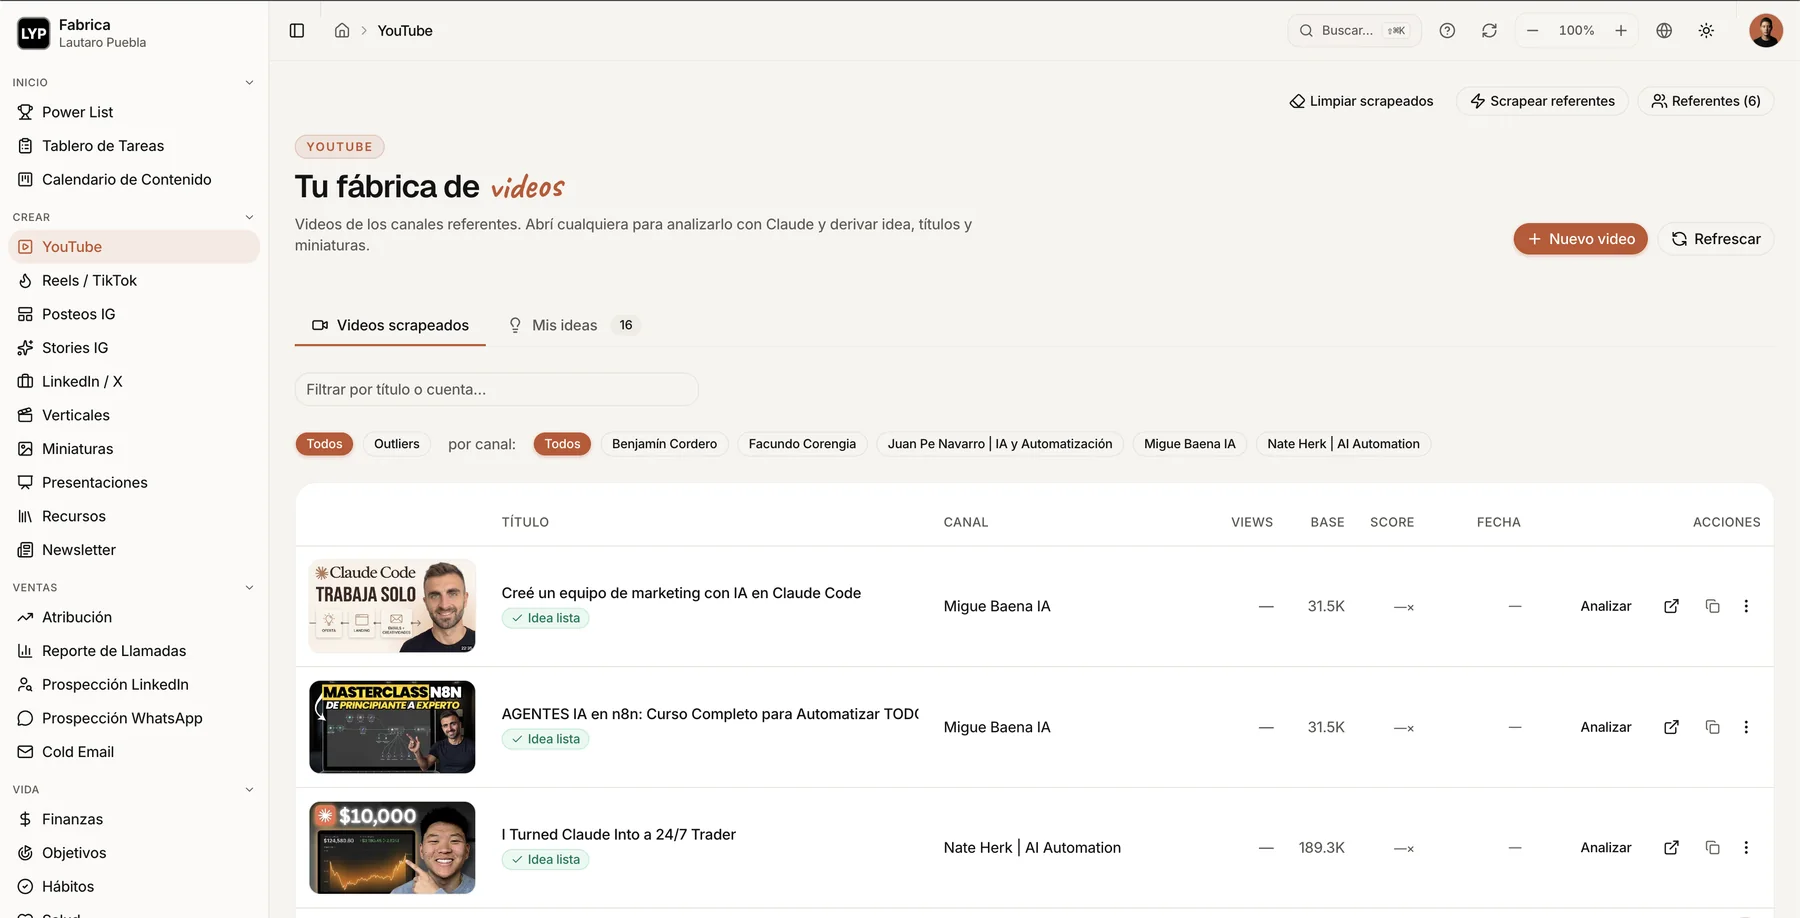
Task: Click the Filtrar por título o cuenta field
Action: pyautogui.click(x=496, y=389)
